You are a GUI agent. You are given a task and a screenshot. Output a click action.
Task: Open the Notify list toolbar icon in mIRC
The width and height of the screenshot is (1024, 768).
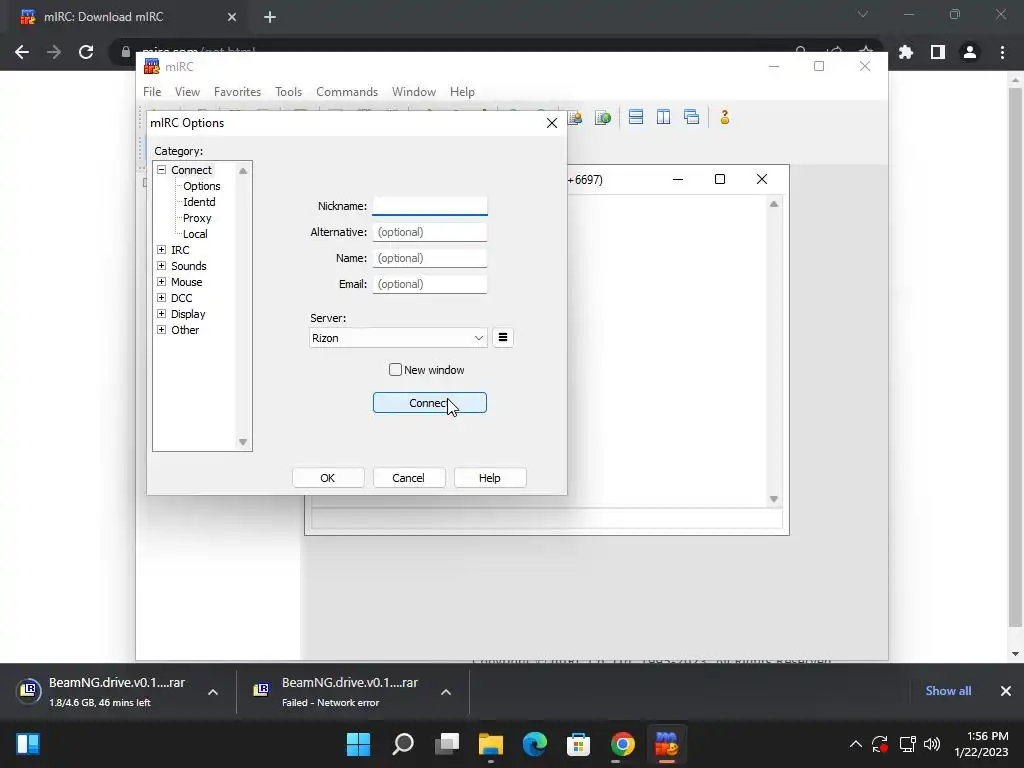click(575, 118)
